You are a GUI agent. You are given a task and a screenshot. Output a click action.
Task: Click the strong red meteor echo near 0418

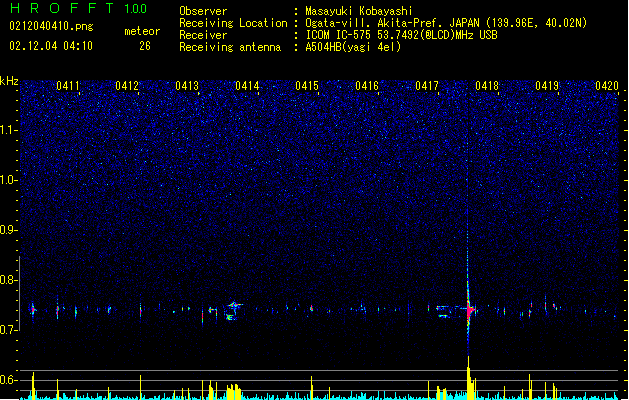coord(469,309)
